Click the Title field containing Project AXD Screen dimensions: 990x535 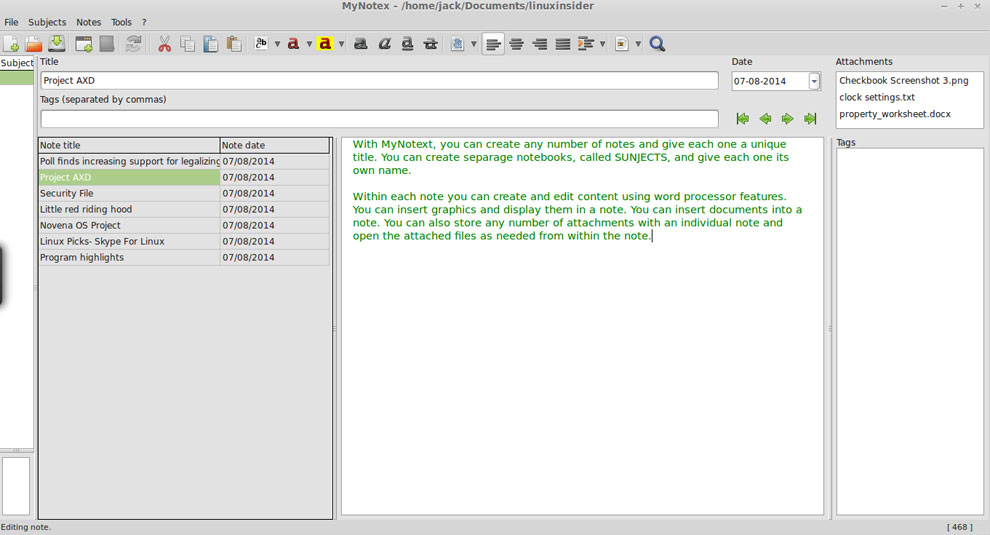[379, 80]
